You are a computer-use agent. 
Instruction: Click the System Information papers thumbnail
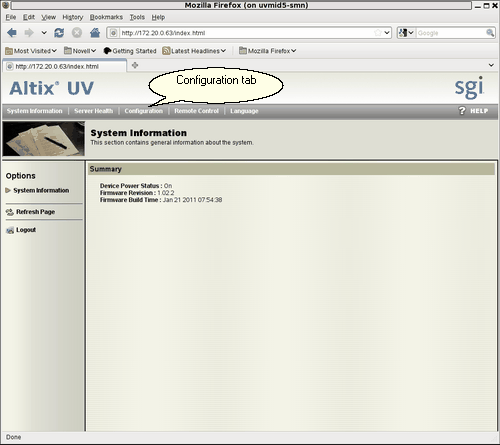(44, 139)
